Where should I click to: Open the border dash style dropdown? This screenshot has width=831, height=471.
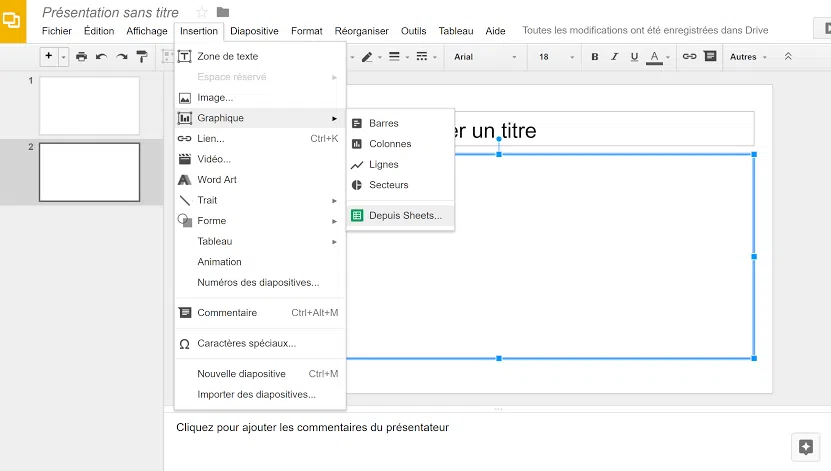[x=426, y=57]
